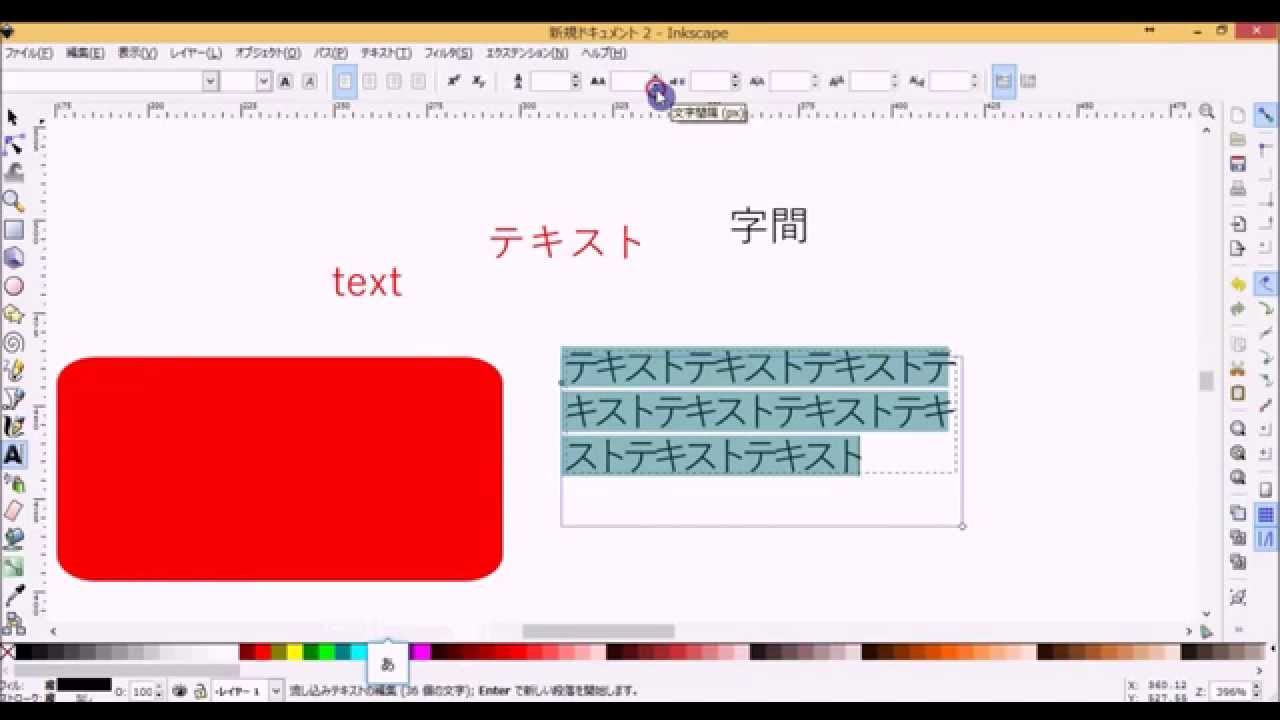The image size is (1280, 720).
Task: Open the レイヤー(L) menu
Action: click(x=195, y=53)
